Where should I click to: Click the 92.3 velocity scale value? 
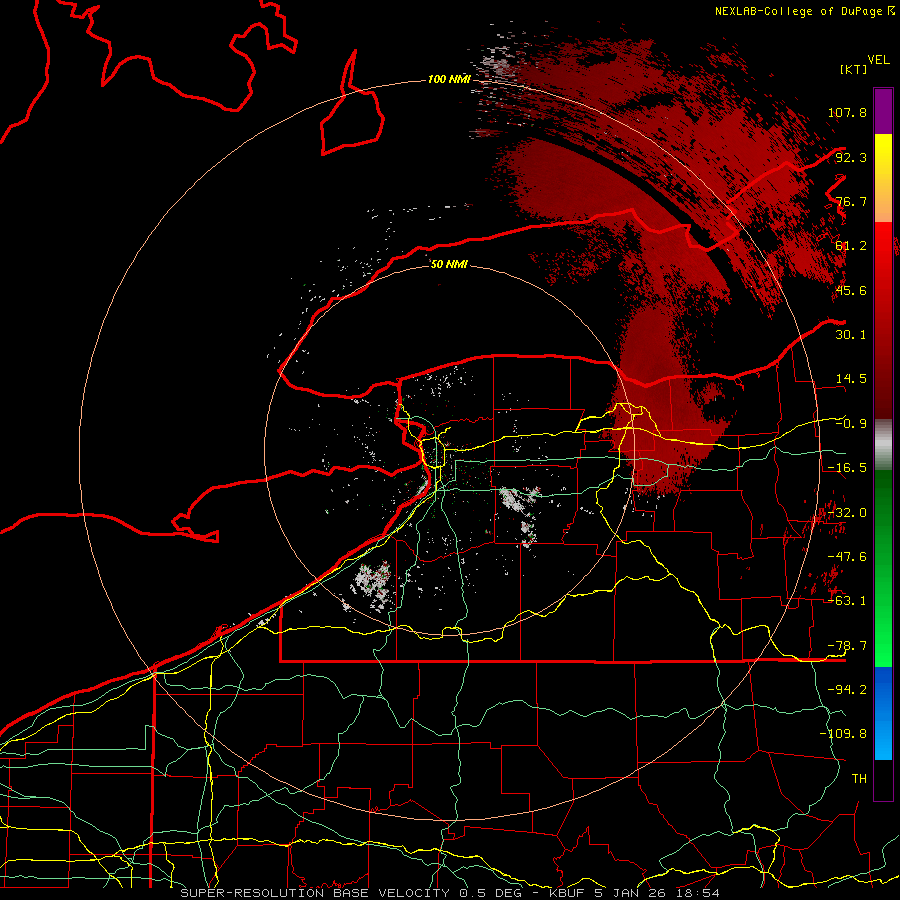(851, 157)
